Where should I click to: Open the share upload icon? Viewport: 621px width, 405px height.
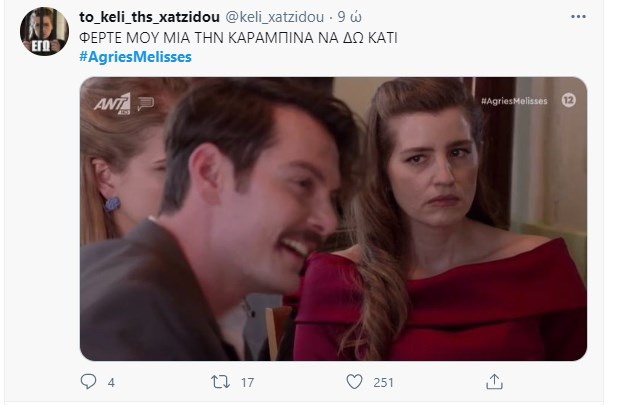click(494, 382)
